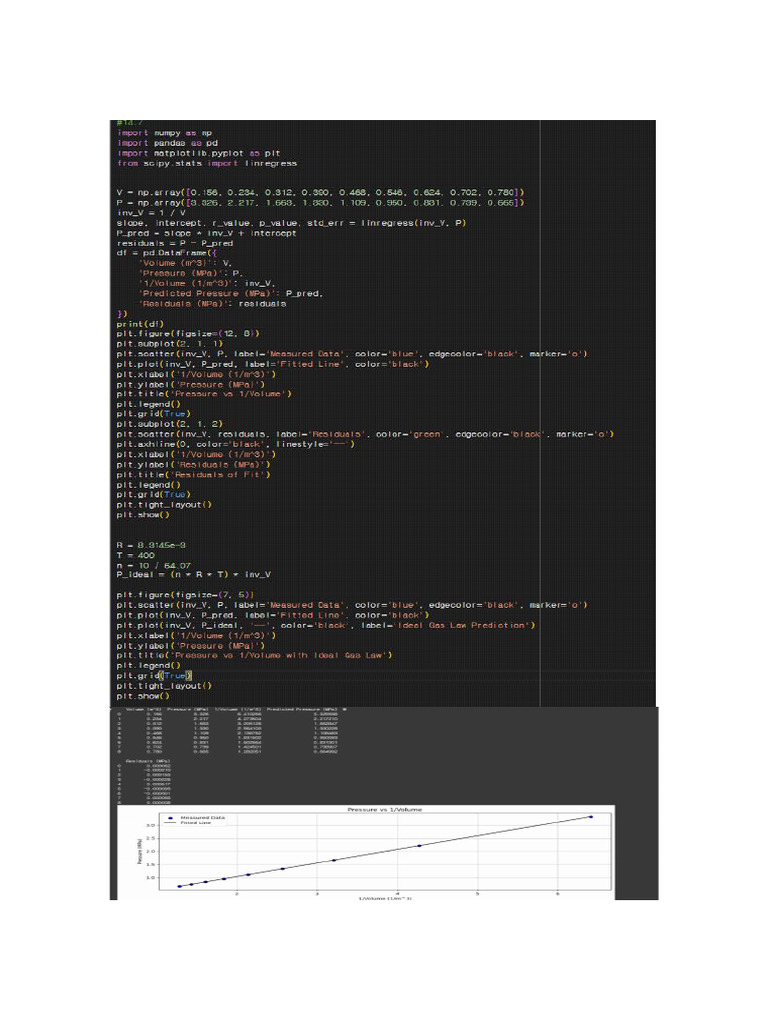Screen dimensions: 768x1024
Task: Click the 'T = 400' line
Action: pos(135,555)
